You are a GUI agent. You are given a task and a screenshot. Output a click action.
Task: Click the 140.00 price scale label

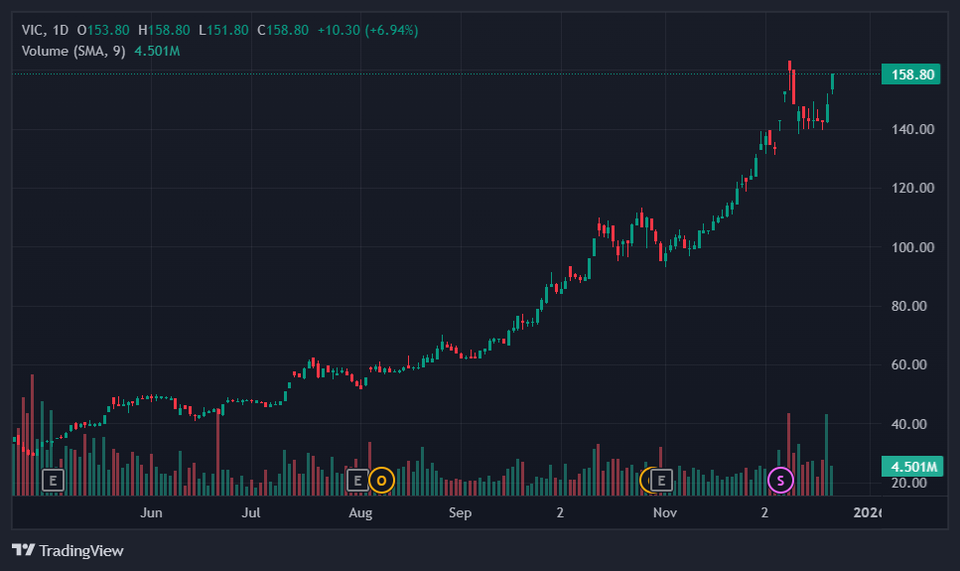pyautogui.click(x=912, y=130)
